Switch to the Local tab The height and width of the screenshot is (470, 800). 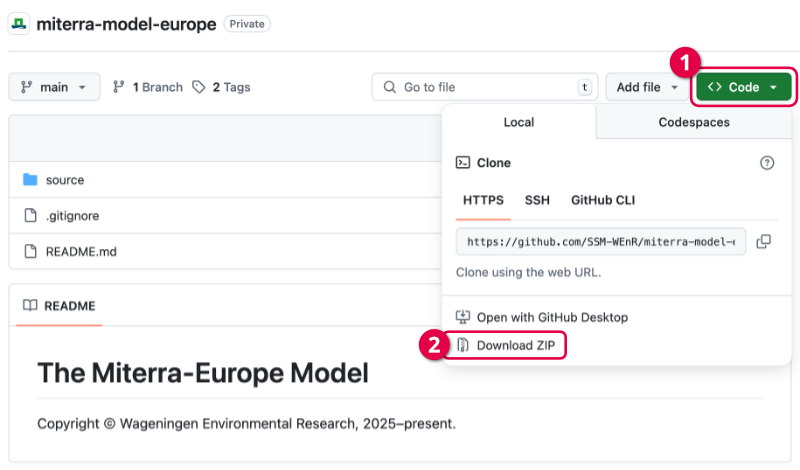519,122
